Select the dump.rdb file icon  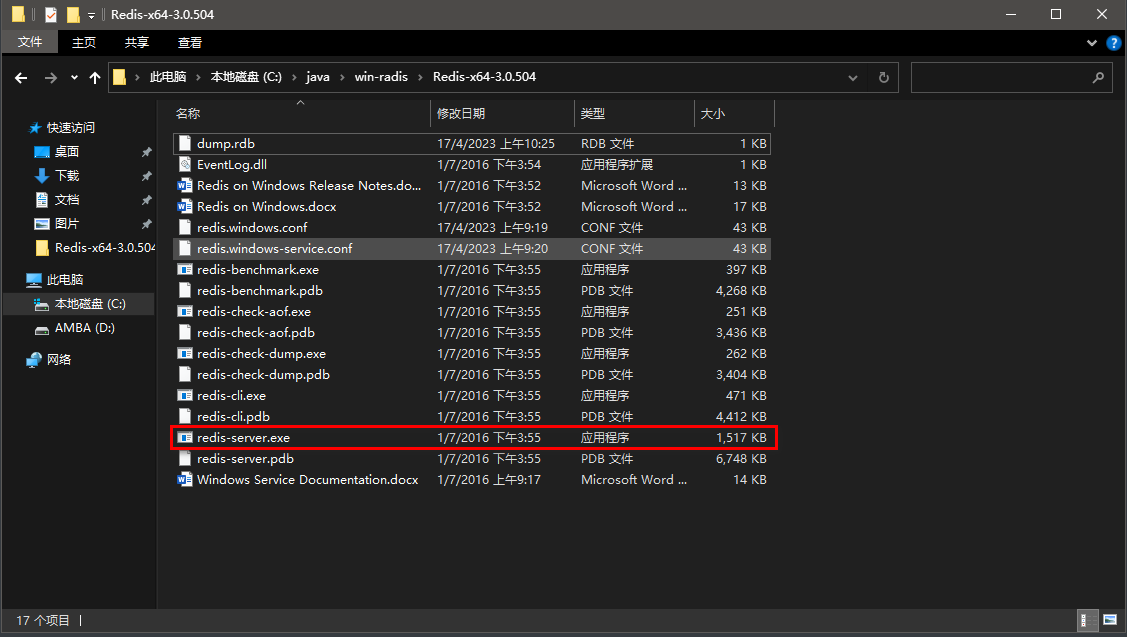coord(185,143)
